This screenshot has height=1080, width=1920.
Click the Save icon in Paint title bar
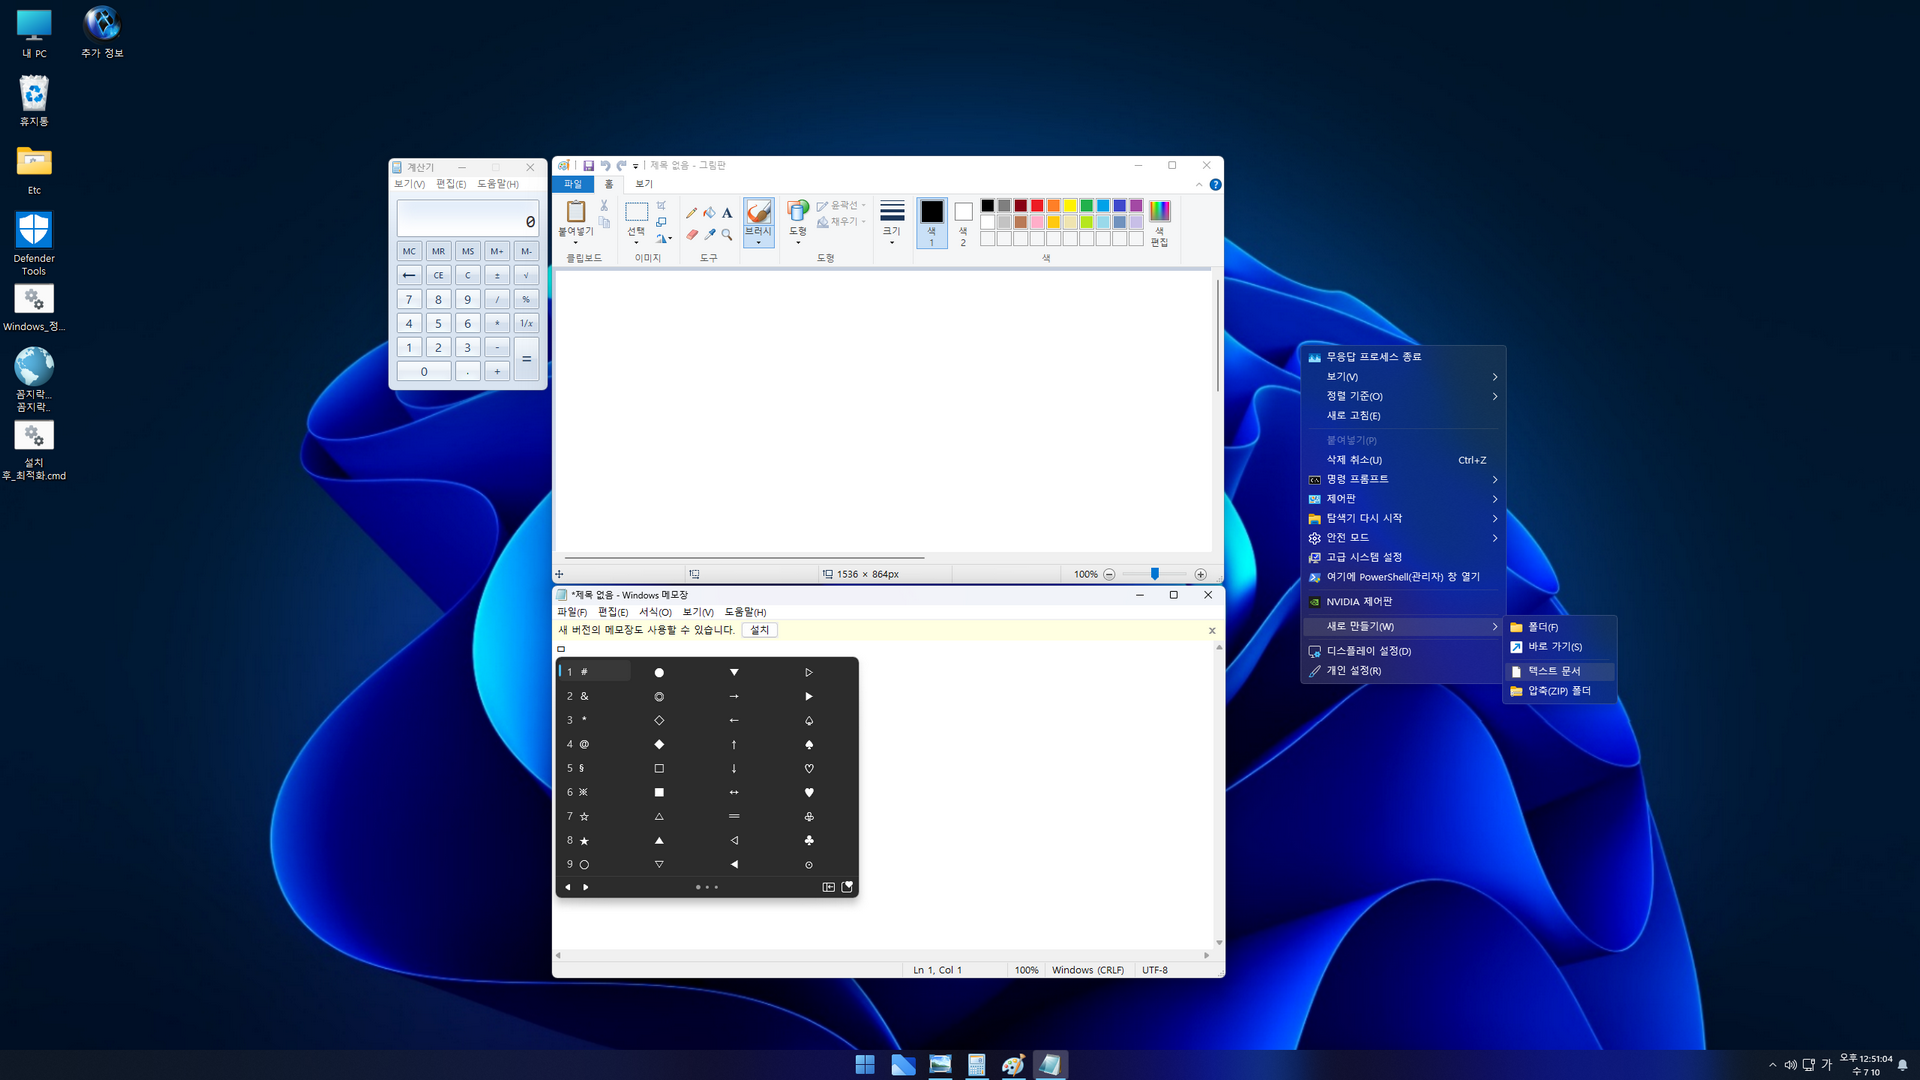click(588, 166)
